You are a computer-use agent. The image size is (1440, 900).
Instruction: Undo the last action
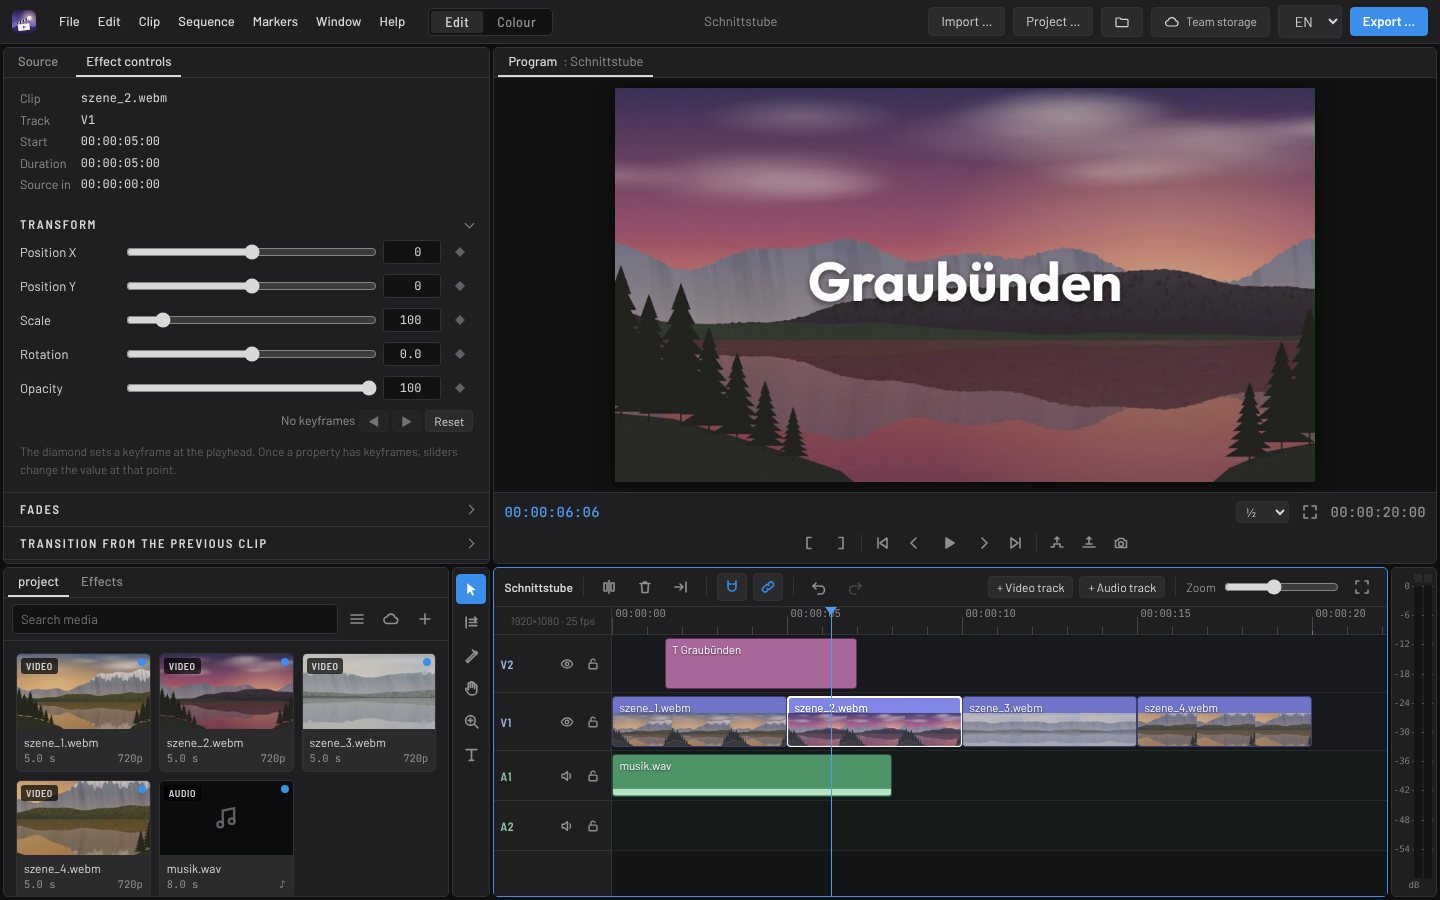coord(818,588)
